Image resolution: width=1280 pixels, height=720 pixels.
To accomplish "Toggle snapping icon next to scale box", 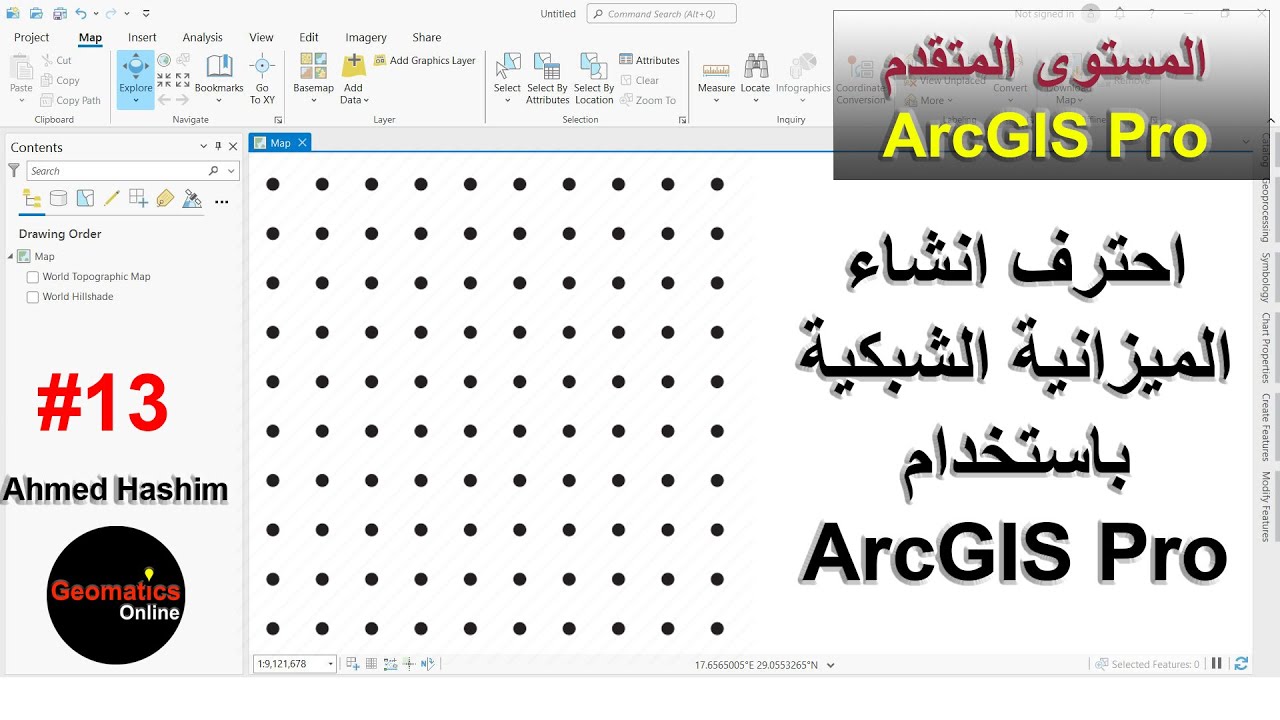I will coord(352,663).
